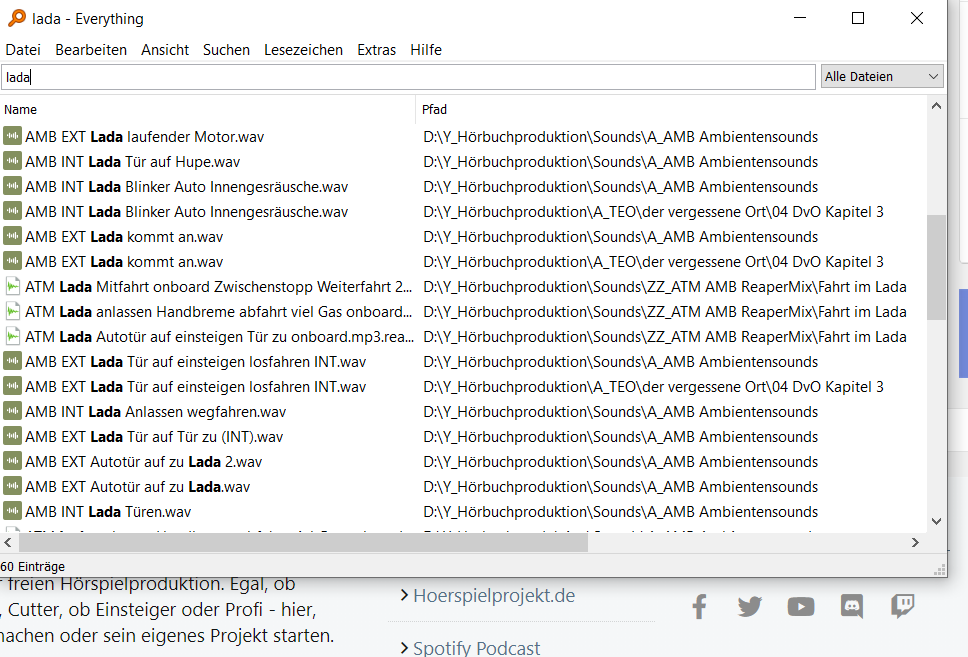
Task: Select 'AMB INT Lada Anlassen wegfahren.wav'
Action: coord(156,412)
